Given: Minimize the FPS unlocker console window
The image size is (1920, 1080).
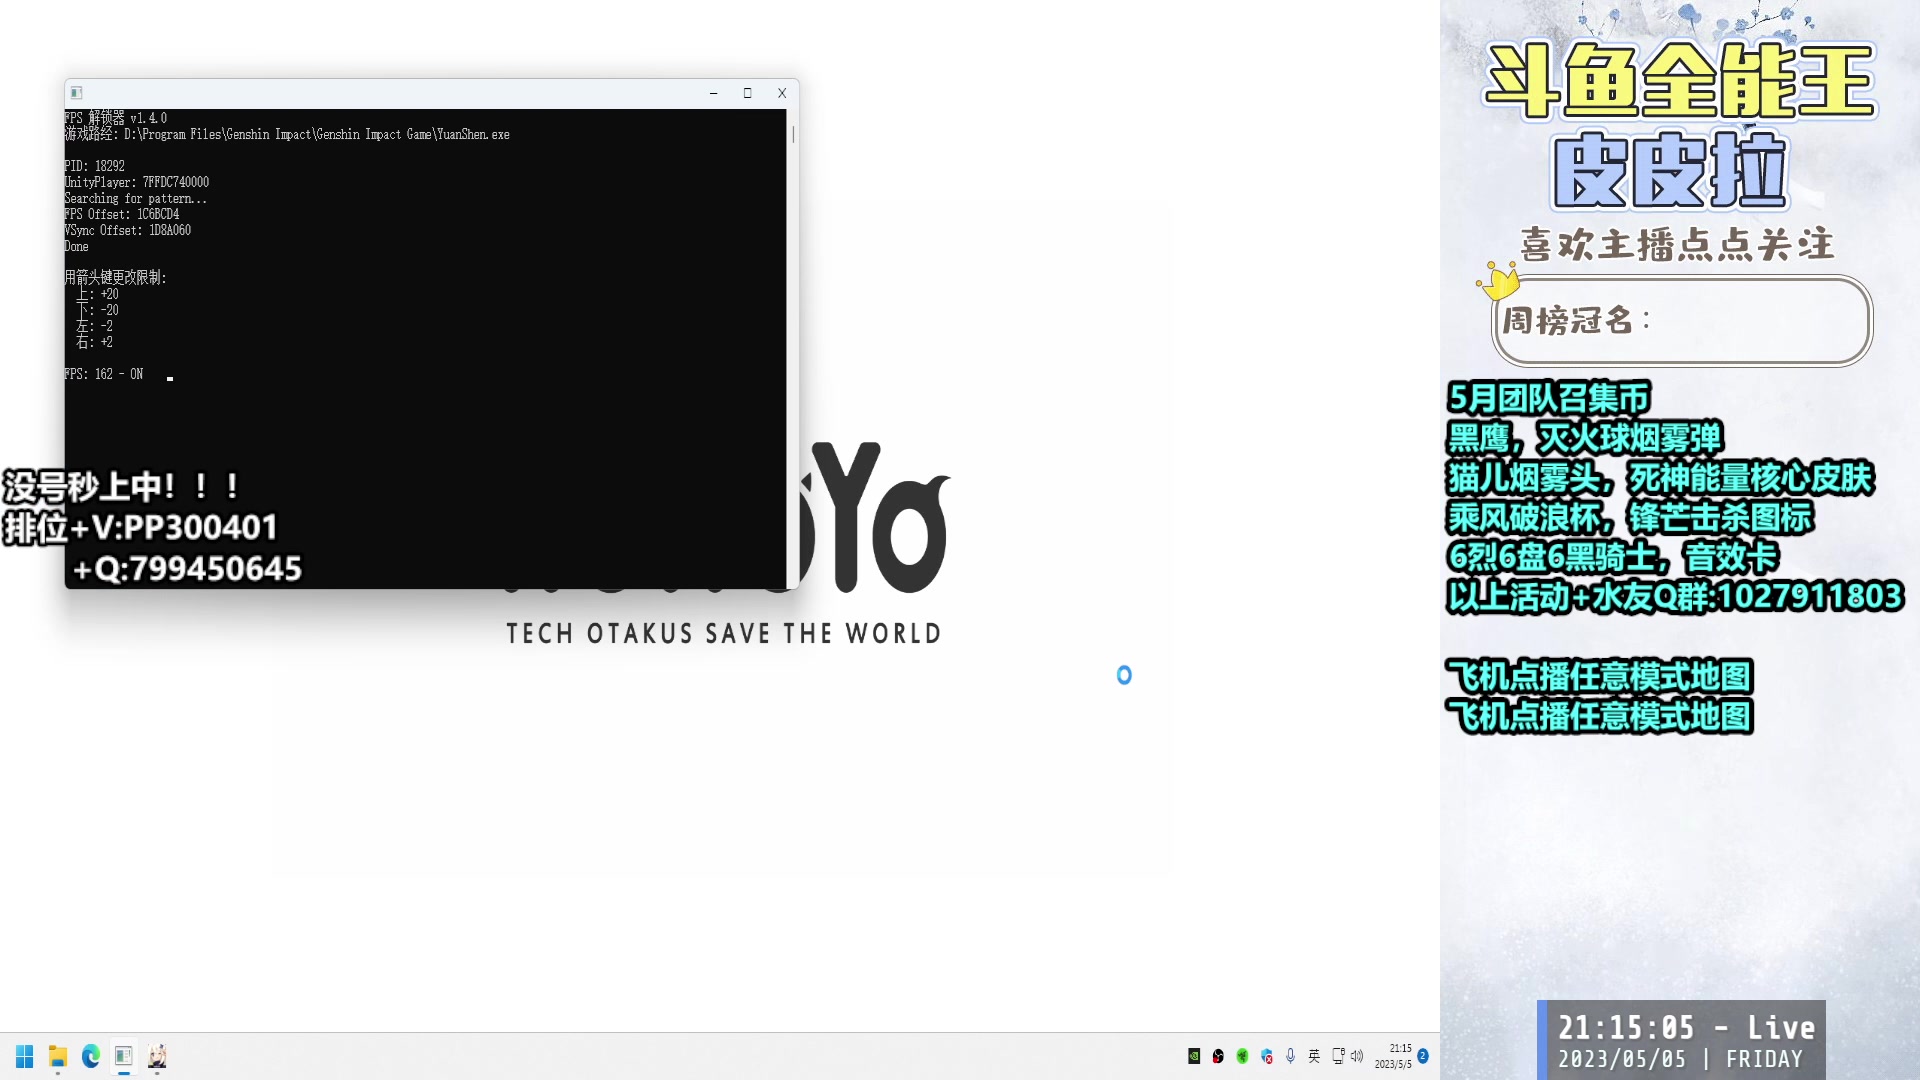Looking at the screenshot, I should click(713, 93).
